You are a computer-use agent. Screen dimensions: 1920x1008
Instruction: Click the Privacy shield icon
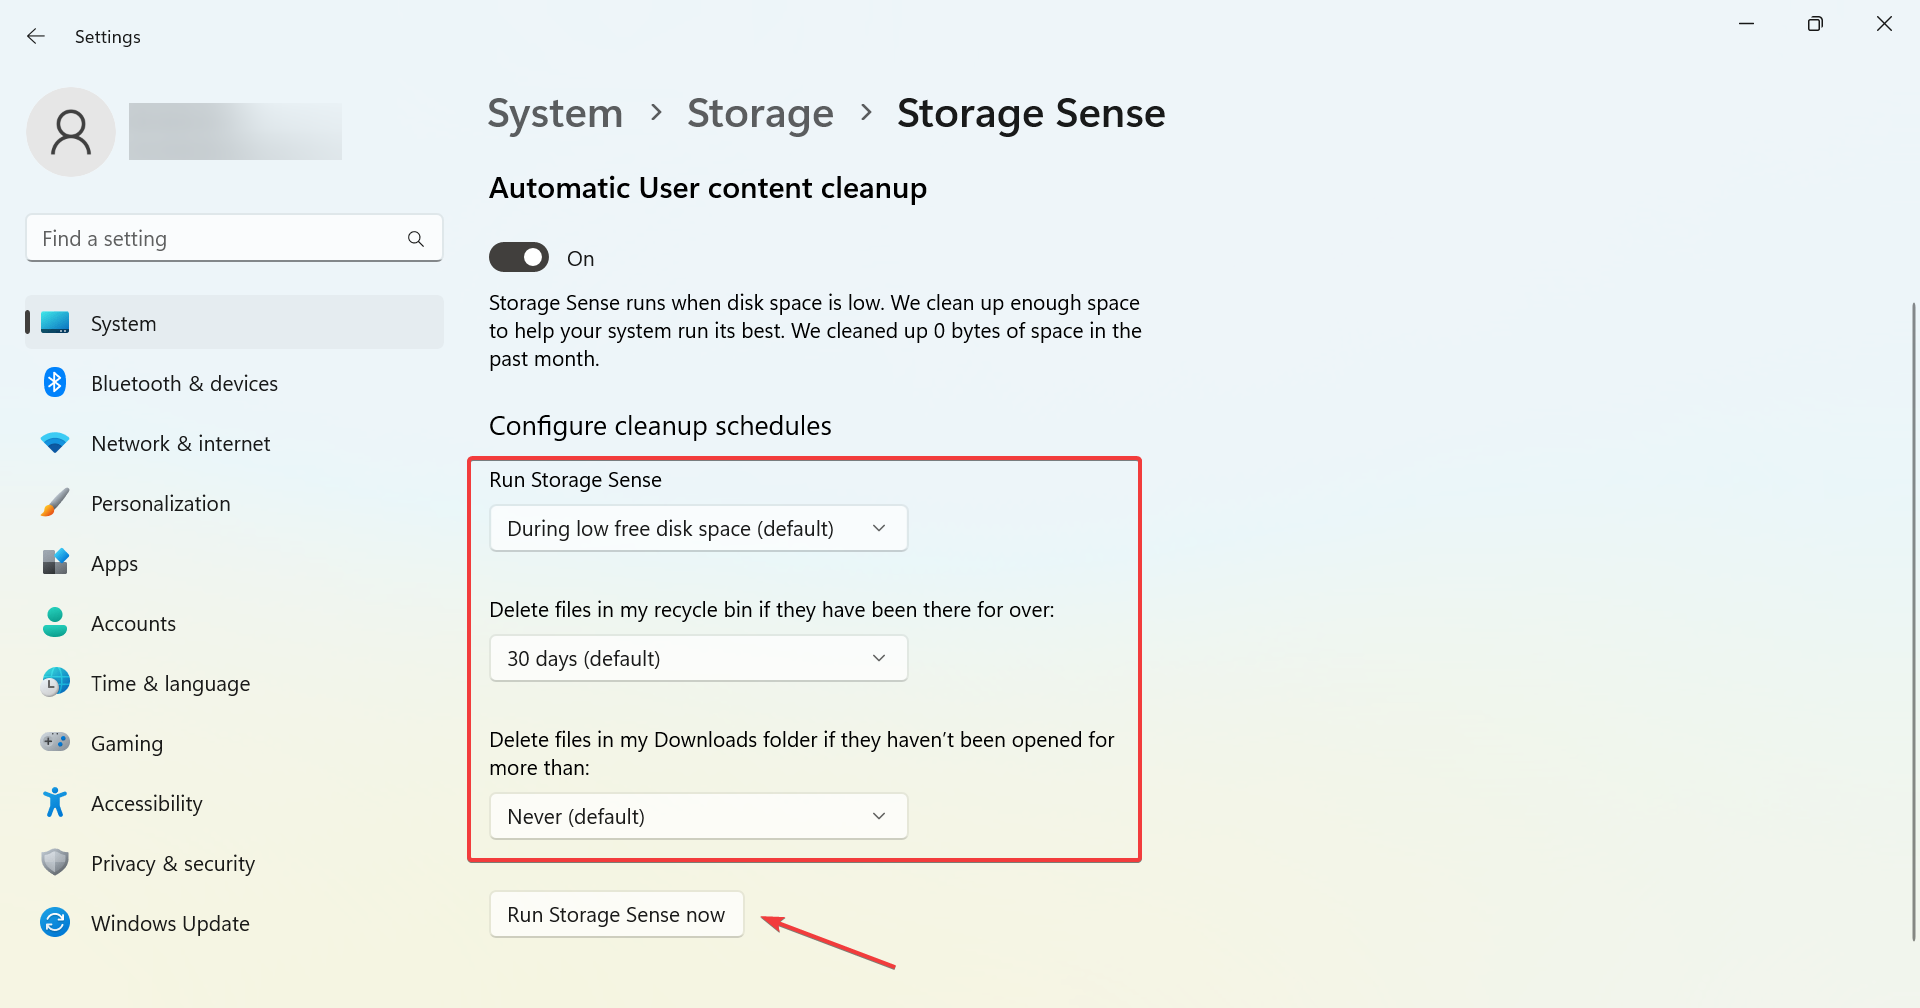55,862
